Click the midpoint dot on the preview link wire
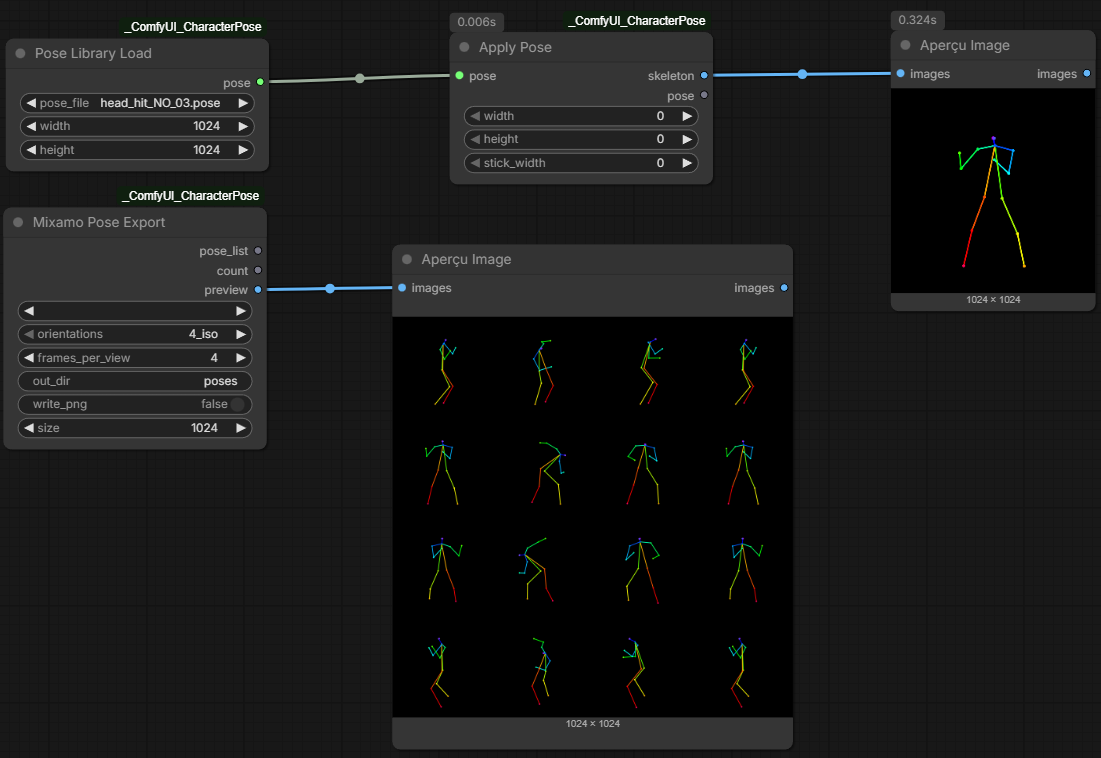 tap(330, 288)
